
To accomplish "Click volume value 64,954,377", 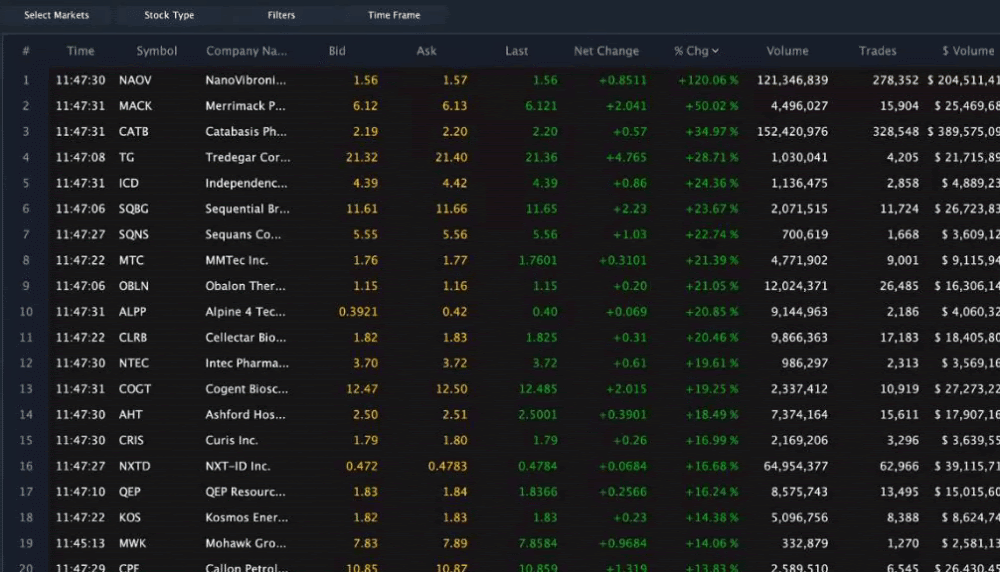I will pyautogui.click(x=795, y=466).
